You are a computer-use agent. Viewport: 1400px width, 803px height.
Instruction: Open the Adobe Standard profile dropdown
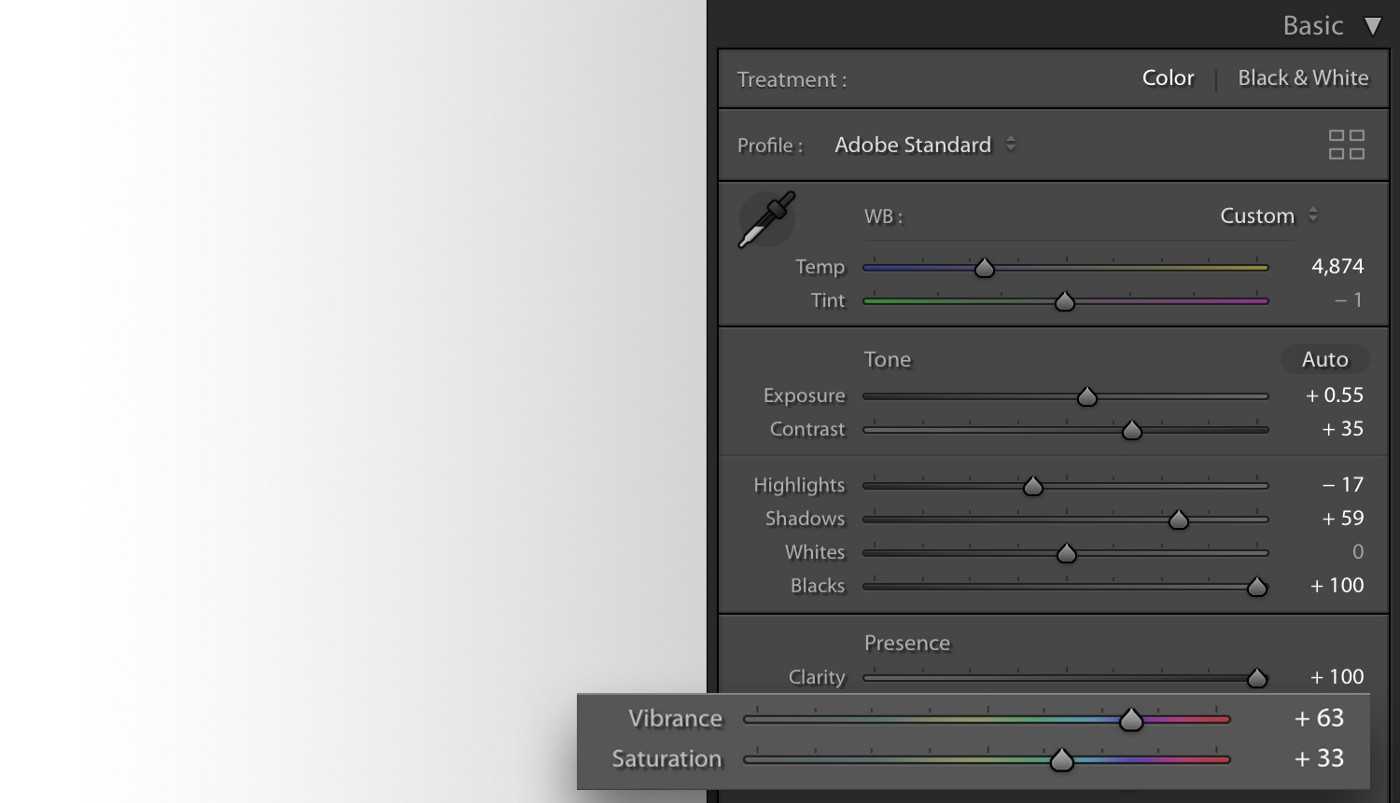924,145
